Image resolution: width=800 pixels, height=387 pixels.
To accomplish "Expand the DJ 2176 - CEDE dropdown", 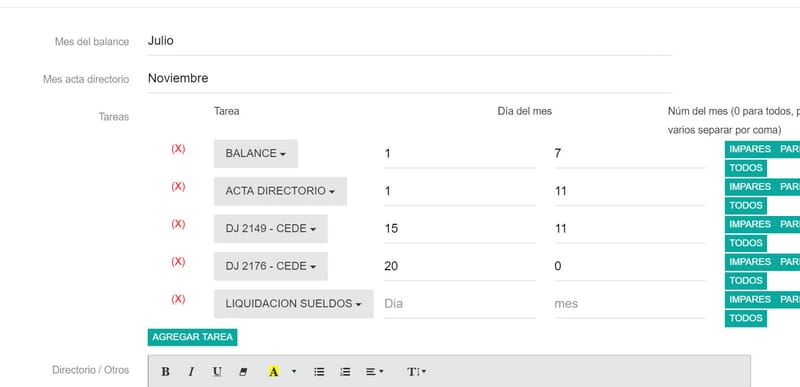I will click(x=270, y=266).
